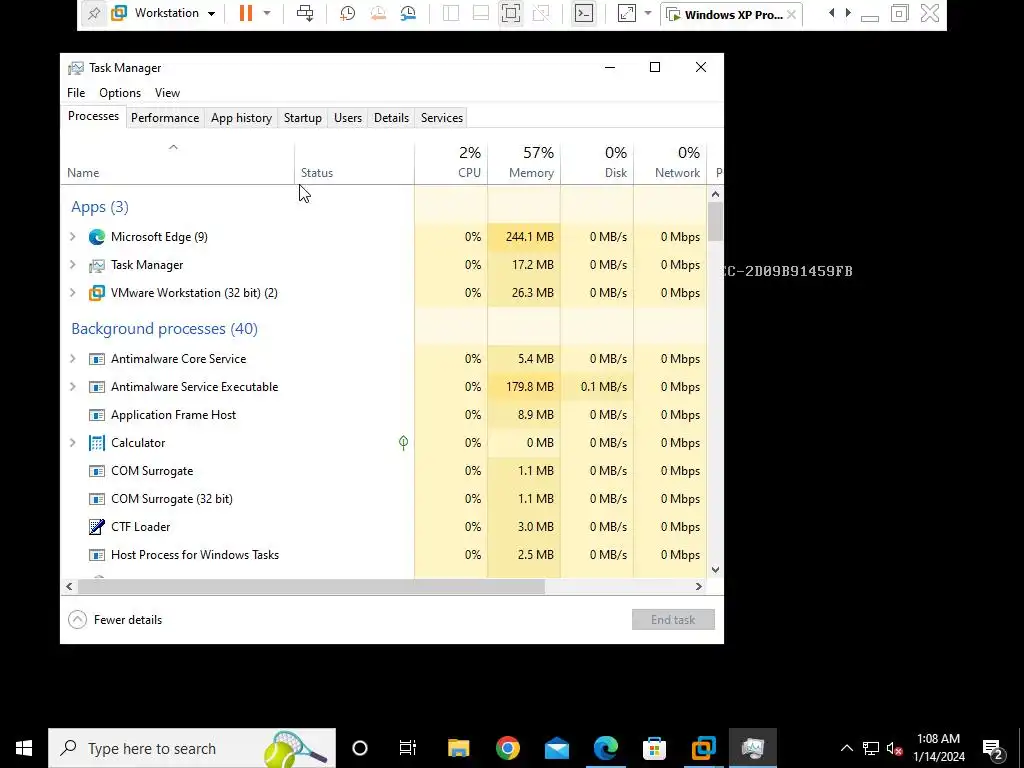Switch to the Users tab

[347, 118]
